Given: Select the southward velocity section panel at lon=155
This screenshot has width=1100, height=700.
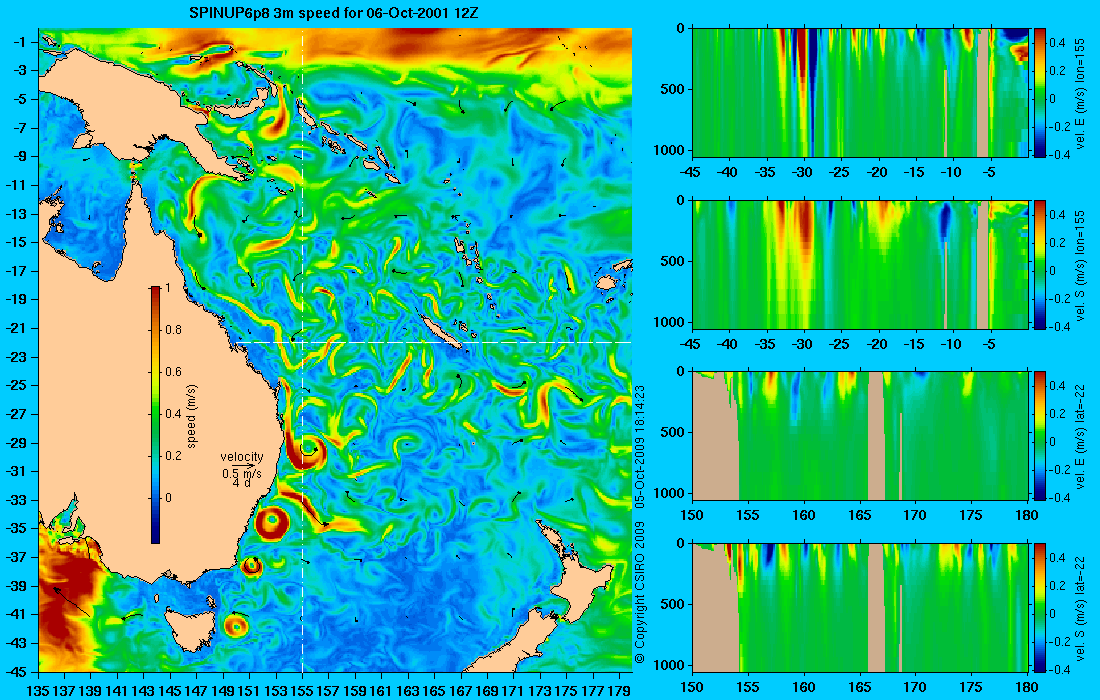Looking at the screenshot, I should coord(860,264).
